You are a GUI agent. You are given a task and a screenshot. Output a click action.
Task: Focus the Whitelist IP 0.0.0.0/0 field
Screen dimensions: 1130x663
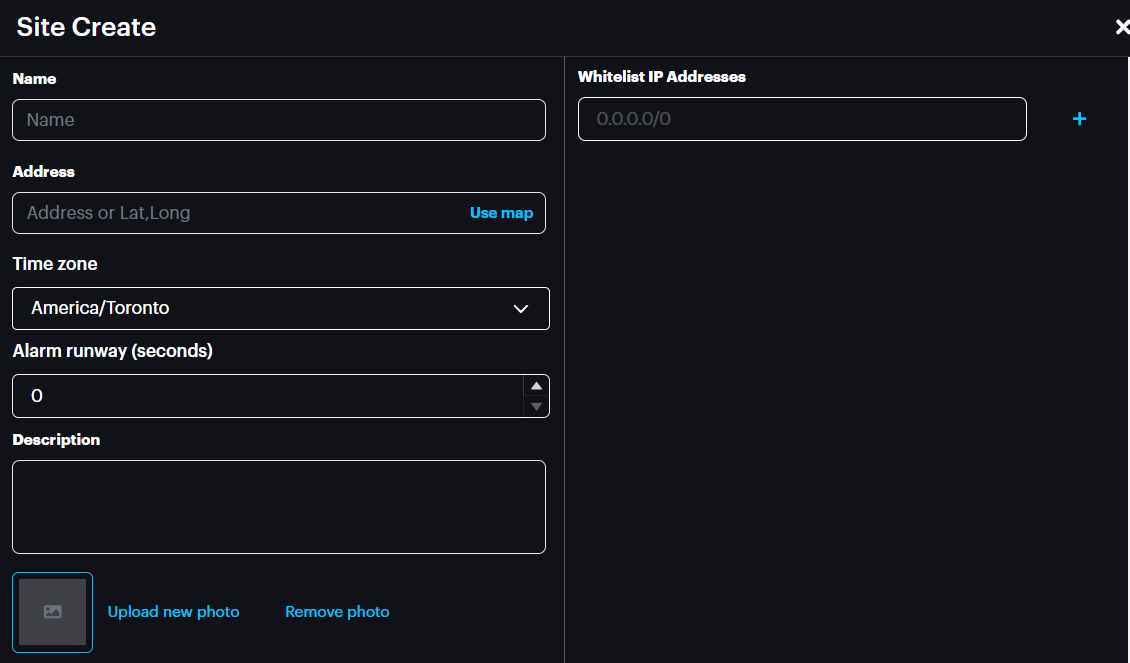pyautogui.click(x=801, y=119)
